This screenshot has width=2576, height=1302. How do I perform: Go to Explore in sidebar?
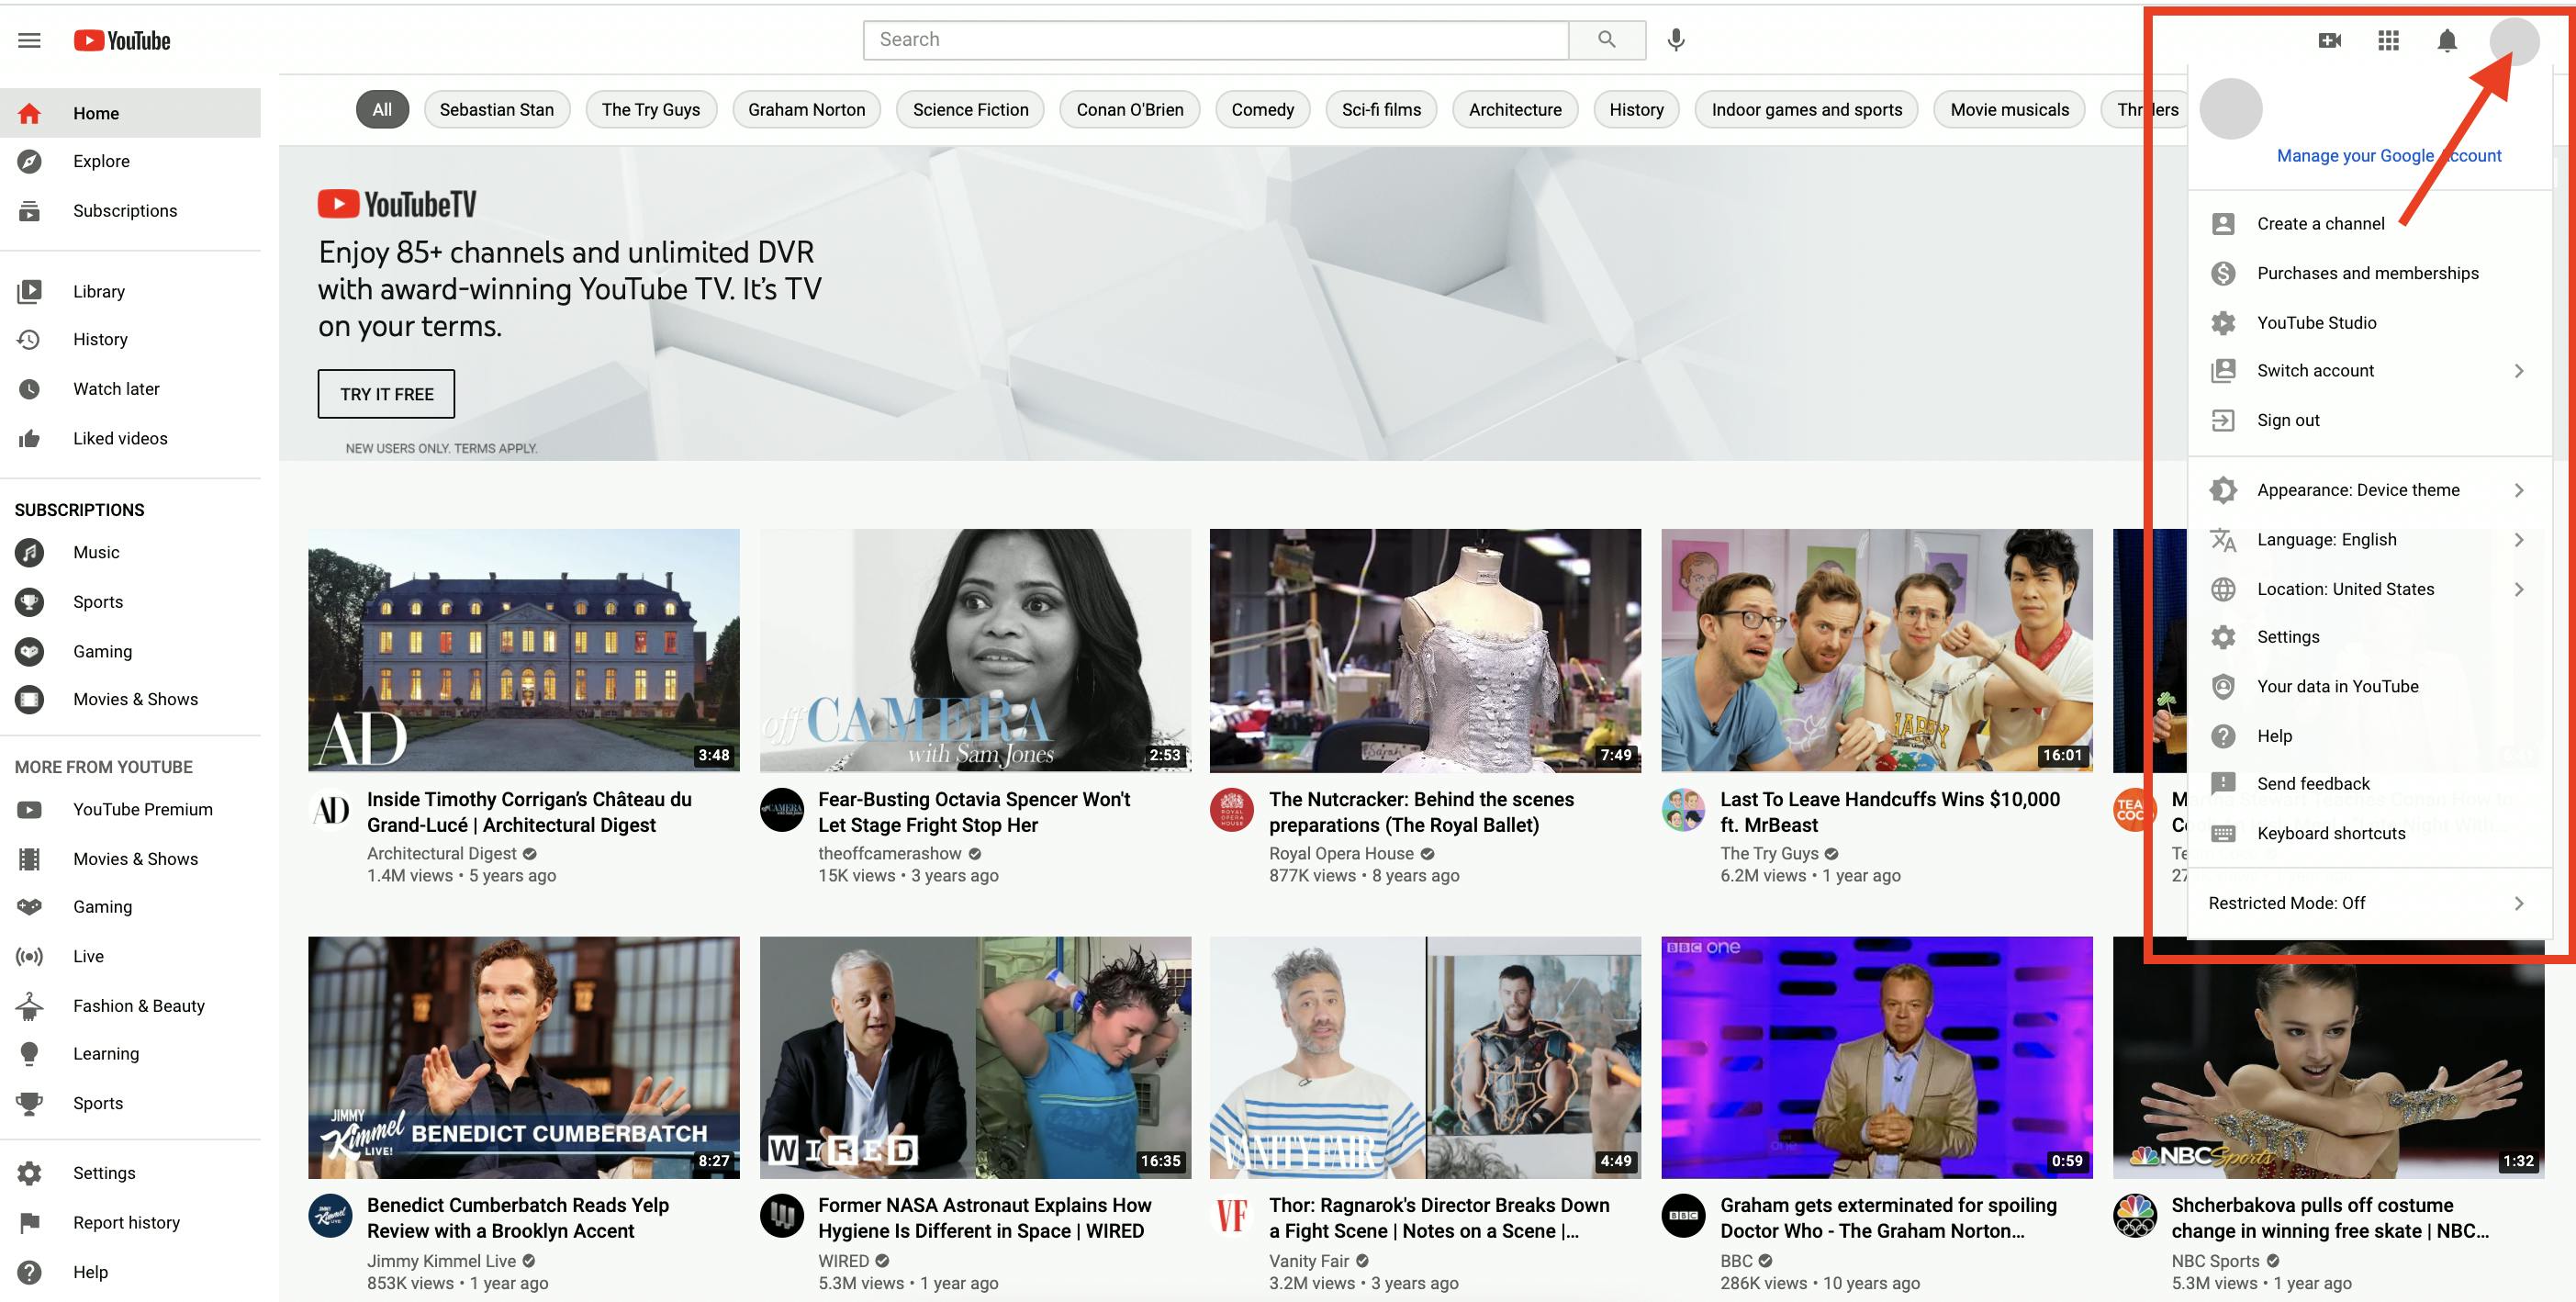130,161
